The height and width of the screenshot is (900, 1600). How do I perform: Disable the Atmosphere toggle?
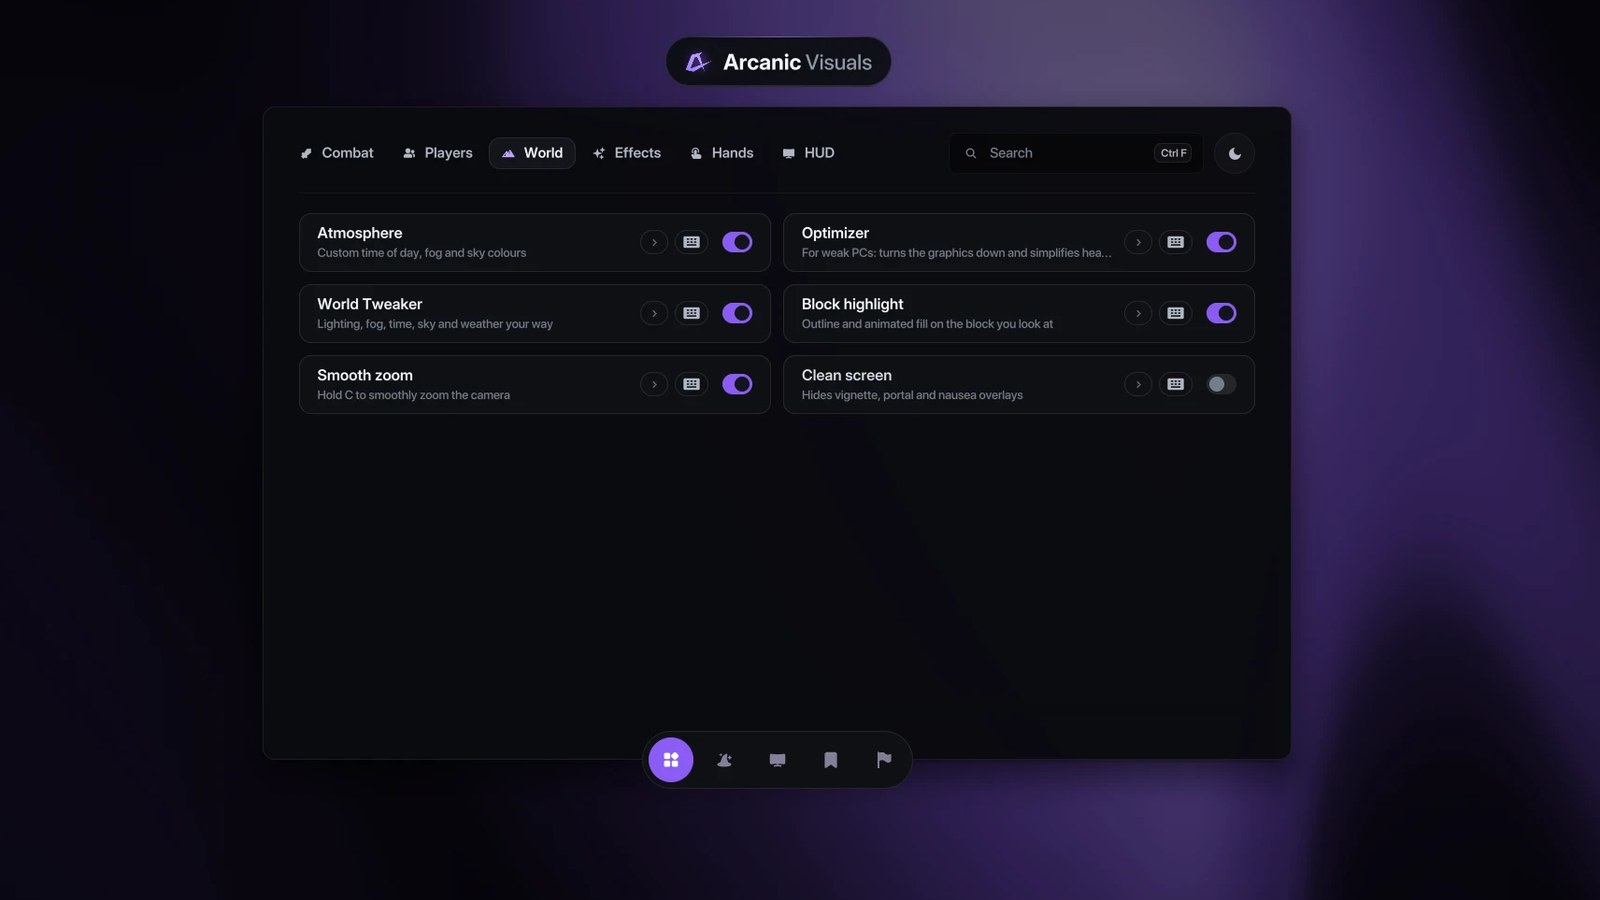(737, 242)
